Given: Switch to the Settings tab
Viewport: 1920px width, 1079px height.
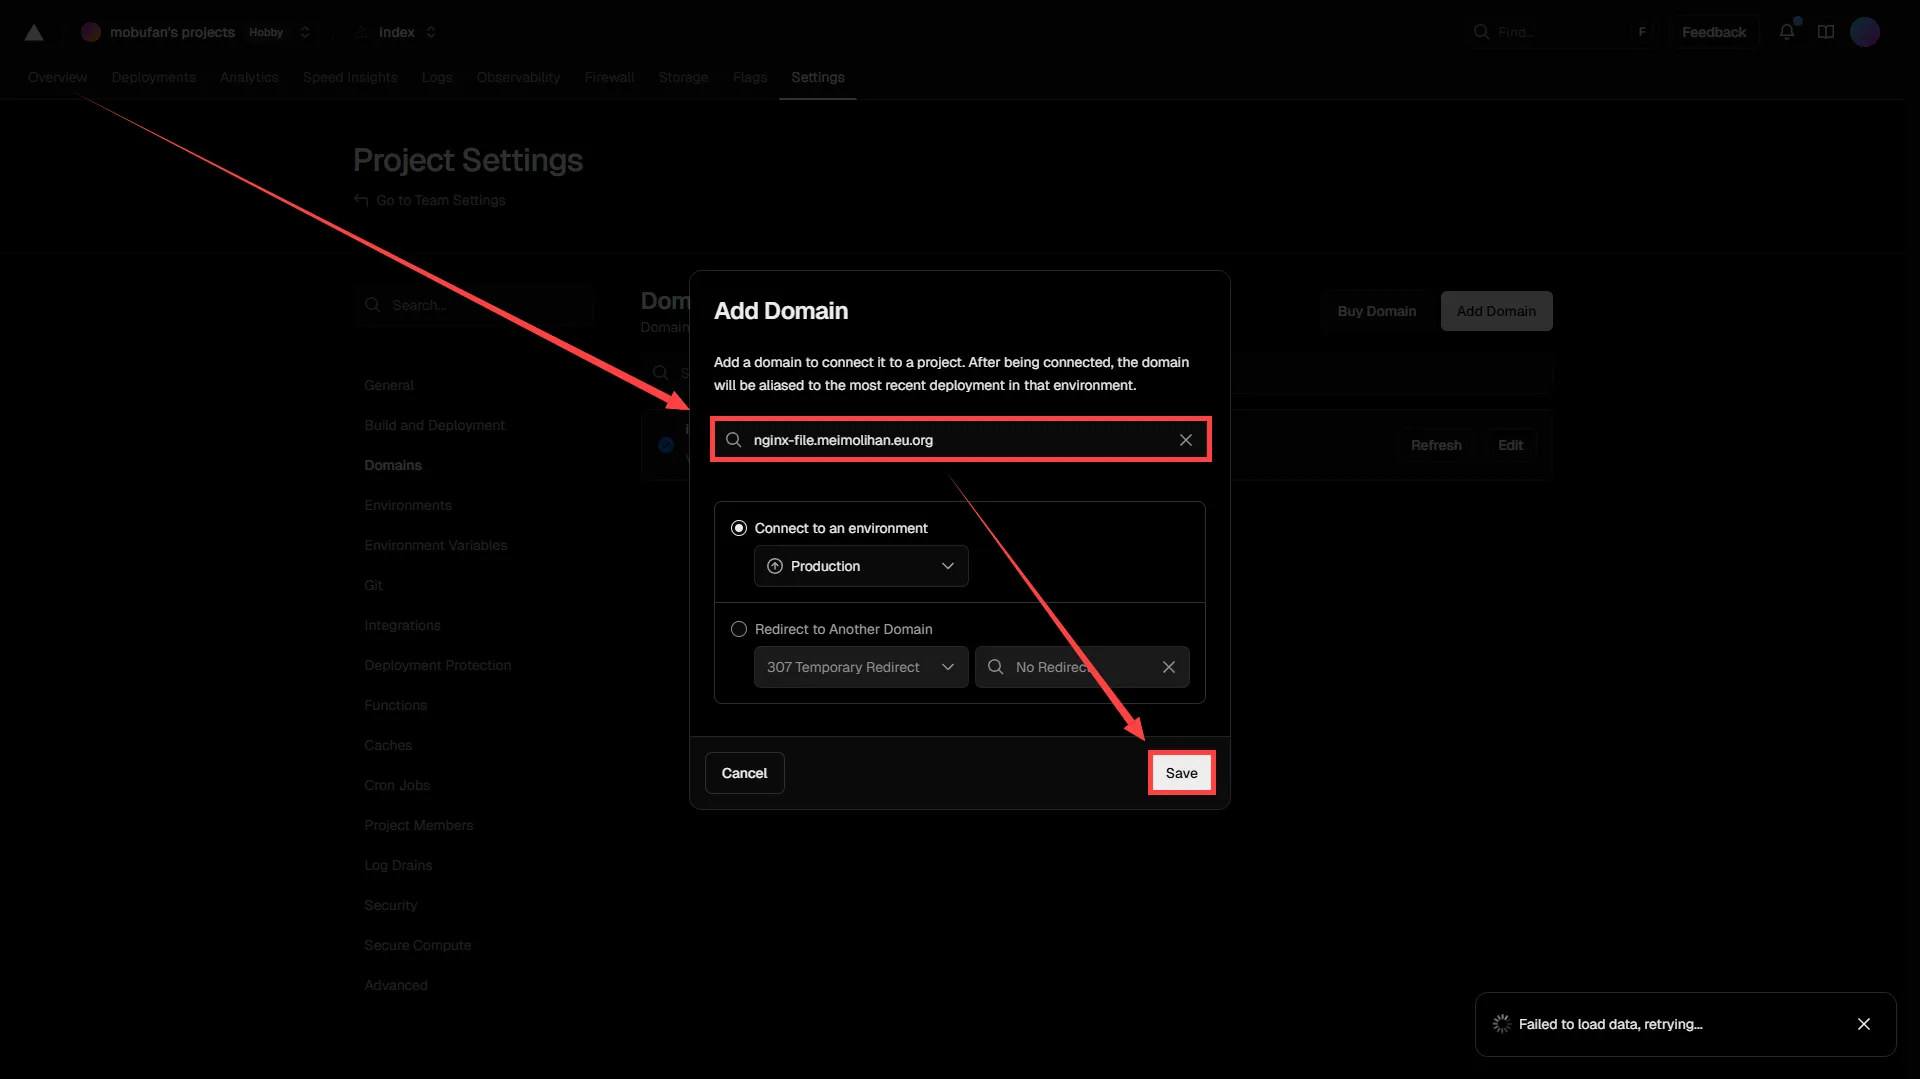Looking at the screenshot, I should (817, 77).
